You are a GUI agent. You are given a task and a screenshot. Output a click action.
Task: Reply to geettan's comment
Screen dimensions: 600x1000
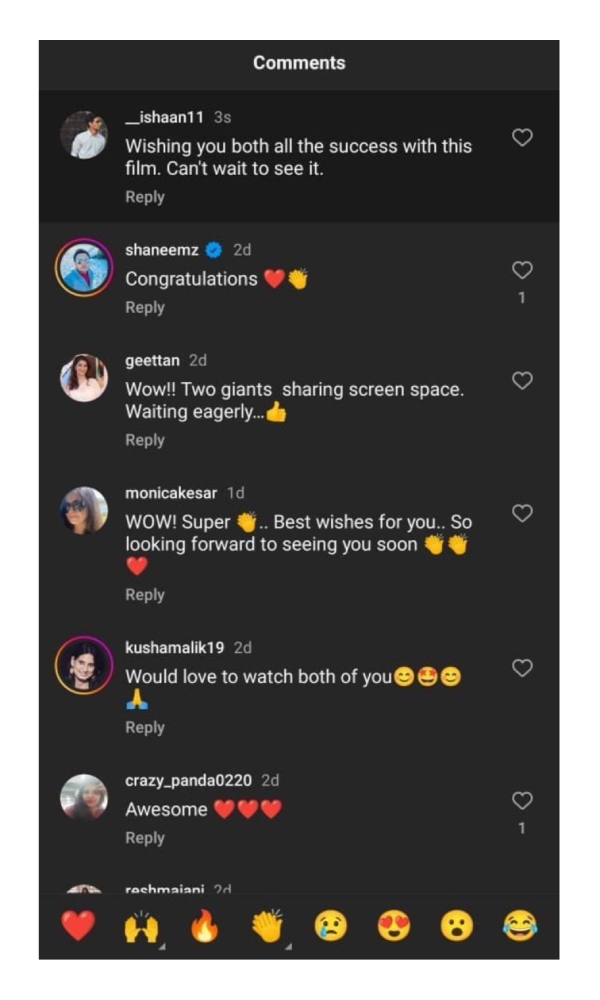pyautogui.click(x=144, y=440)
